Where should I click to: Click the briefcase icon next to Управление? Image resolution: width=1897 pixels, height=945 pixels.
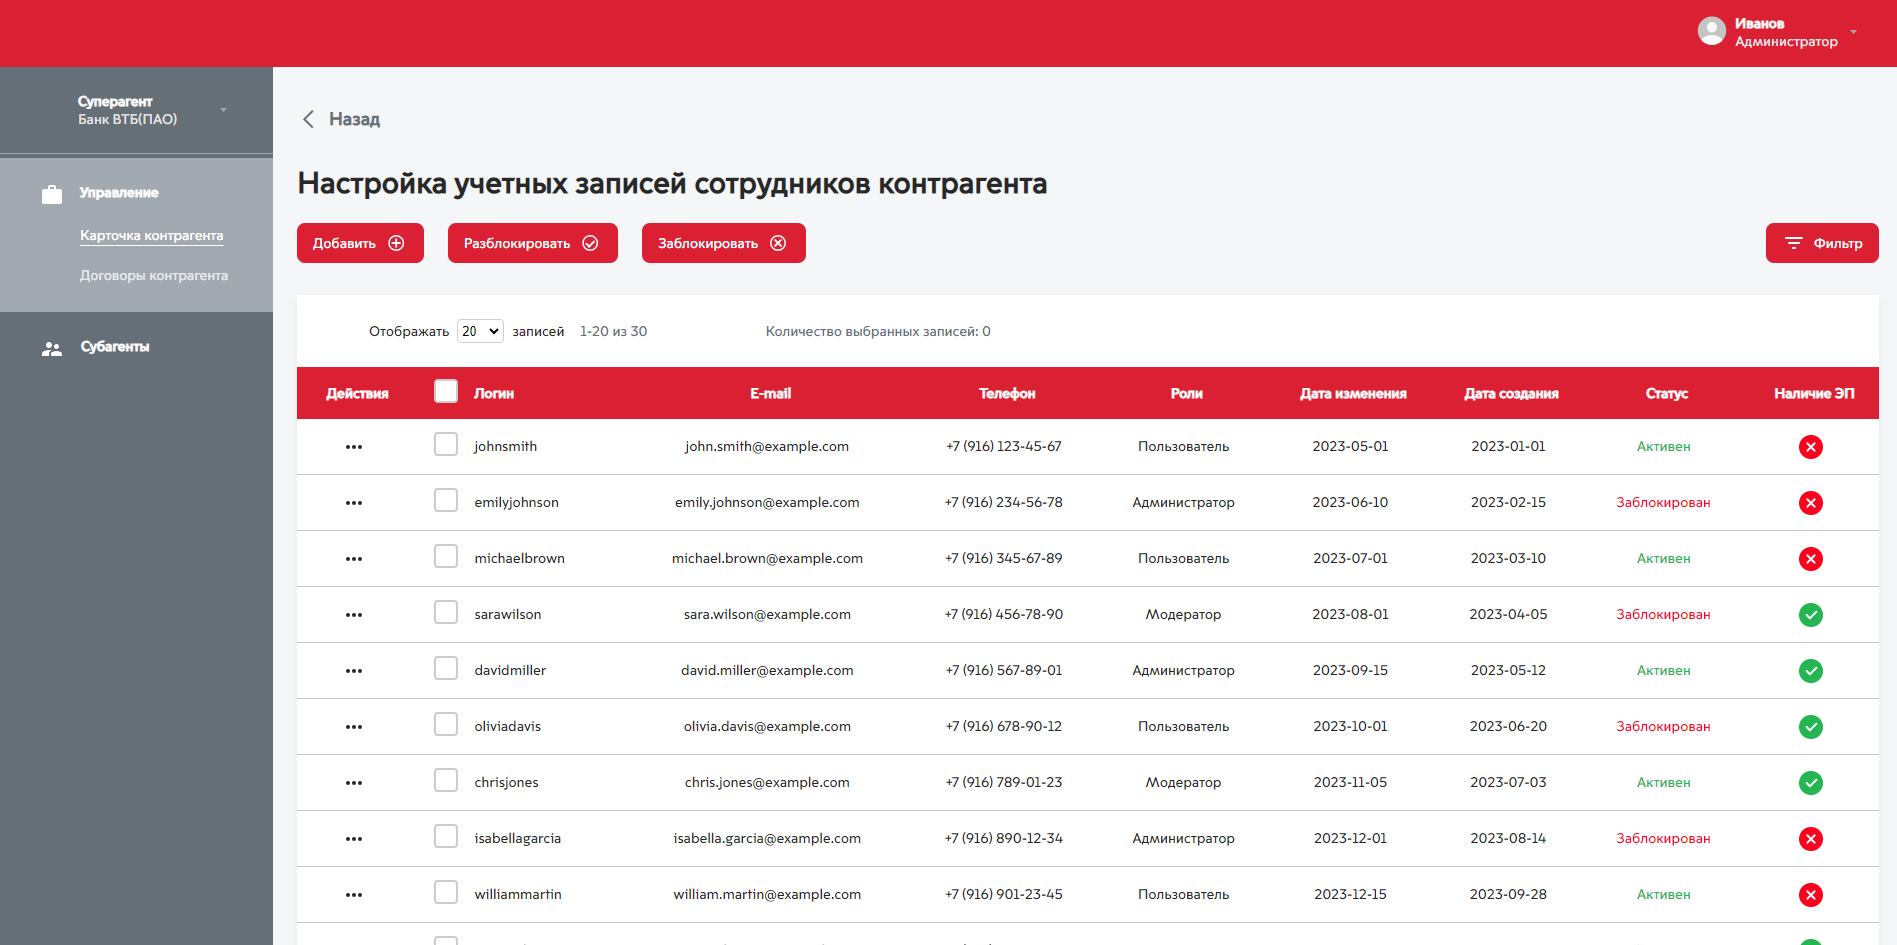pos(52,194)
